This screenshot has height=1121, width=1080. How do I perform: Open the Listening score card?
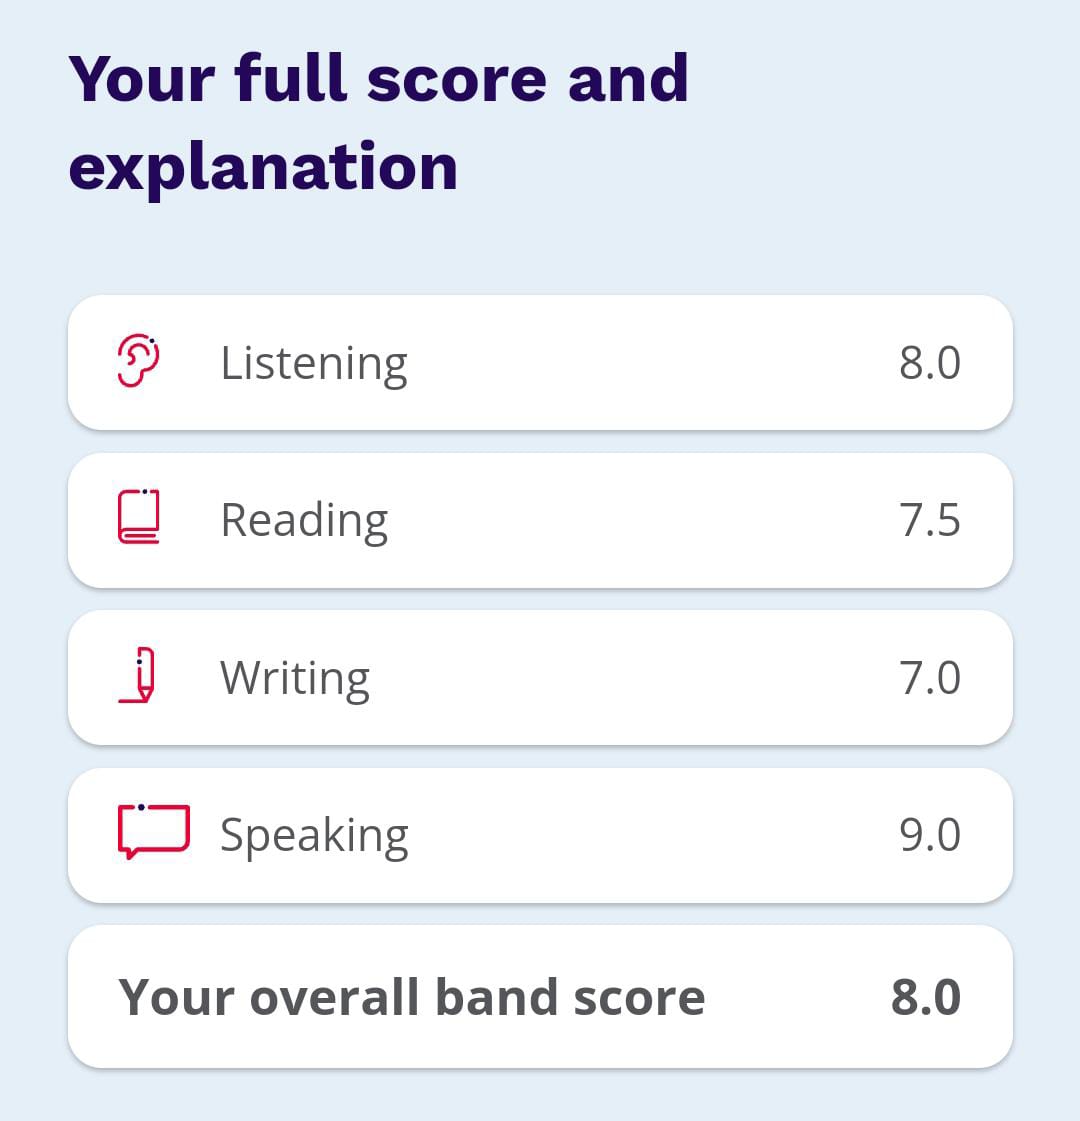(540, 362)
